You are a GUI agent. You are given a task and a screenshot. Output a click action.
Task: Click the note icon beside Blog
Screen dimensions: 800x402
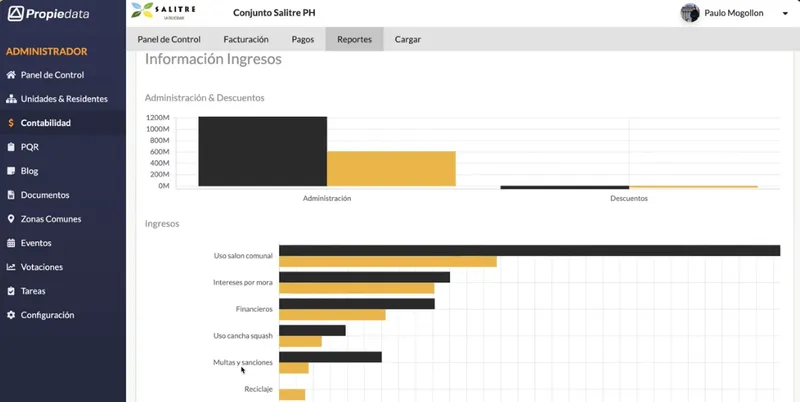[x=11, y=171]
